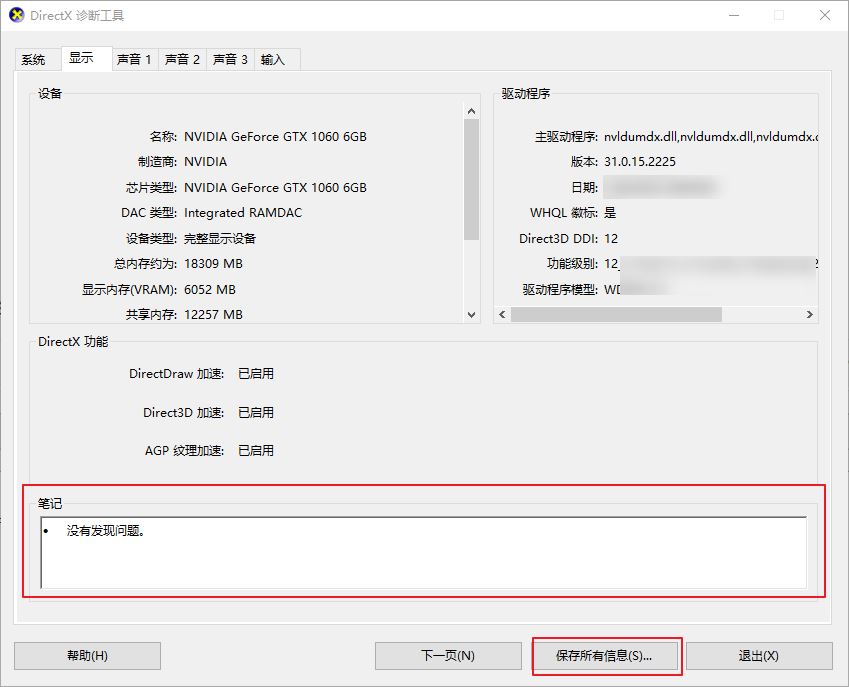Open the 声音 1 tab
The height and width of the screenshot is (687, 849).
click(x=134, y=60)
